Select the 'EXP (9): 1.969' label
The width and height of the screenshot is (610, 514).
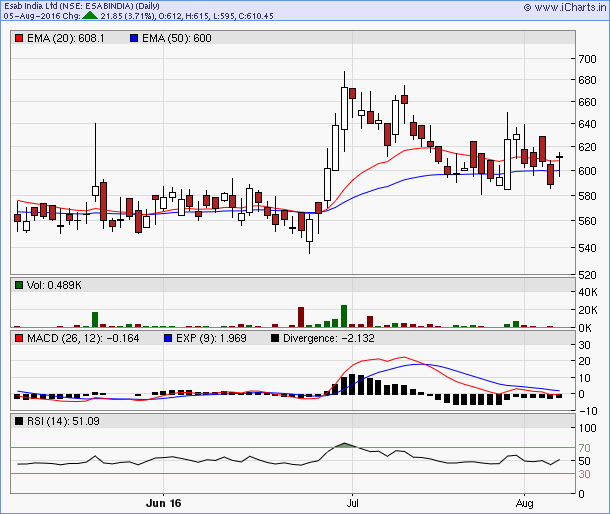point(211,338)
